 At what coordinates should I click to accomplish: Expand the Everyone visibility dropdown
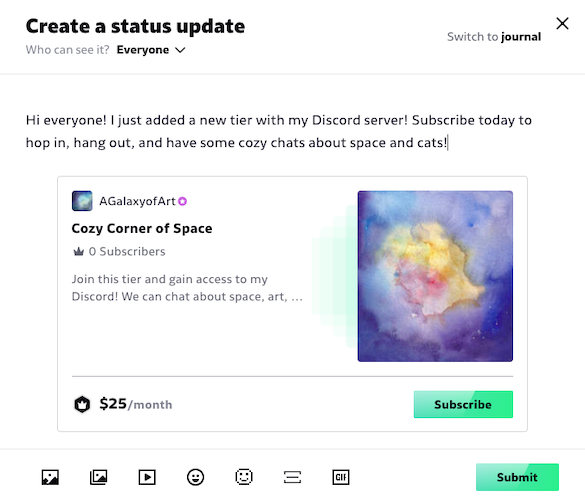coord(151,50)
